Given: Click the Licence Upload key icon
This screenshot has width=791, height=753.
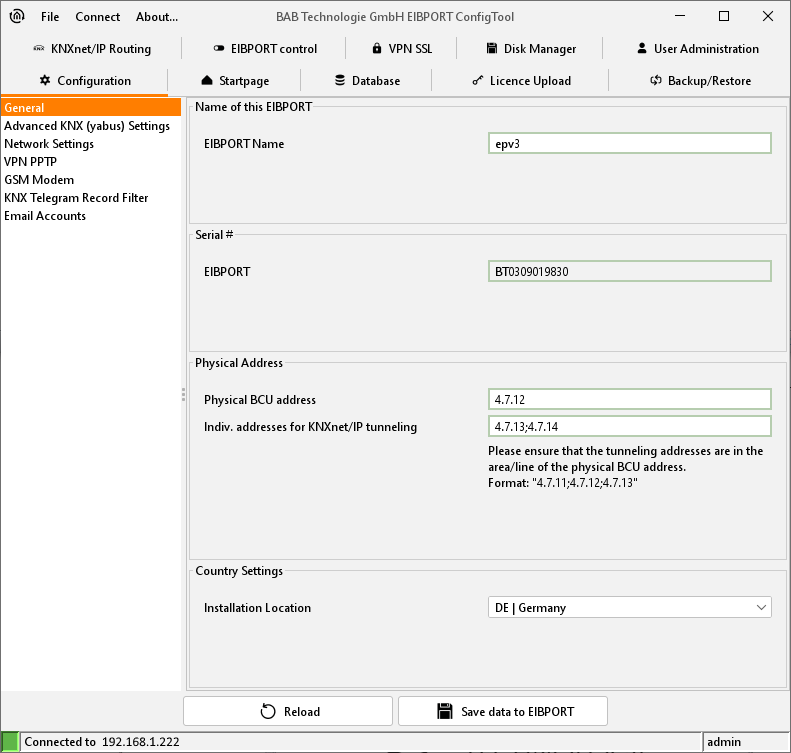Looking at the screenshot, I should click(477, 81).
